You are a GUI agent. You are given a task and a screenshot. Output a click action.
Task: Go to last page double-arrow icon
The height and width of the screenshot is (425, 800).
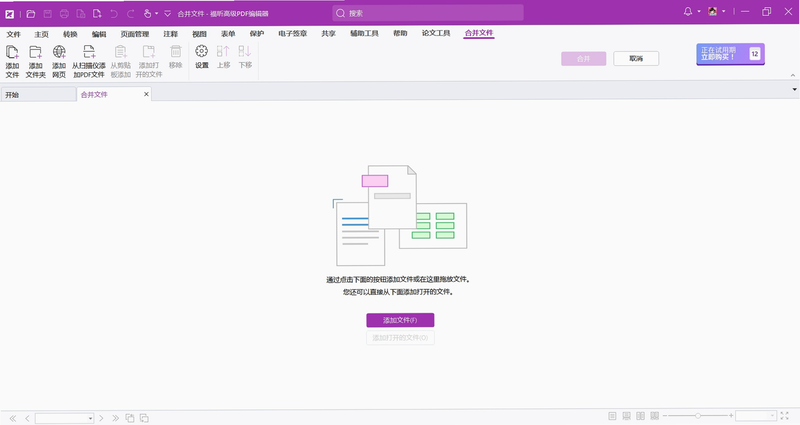pos(115,418)
